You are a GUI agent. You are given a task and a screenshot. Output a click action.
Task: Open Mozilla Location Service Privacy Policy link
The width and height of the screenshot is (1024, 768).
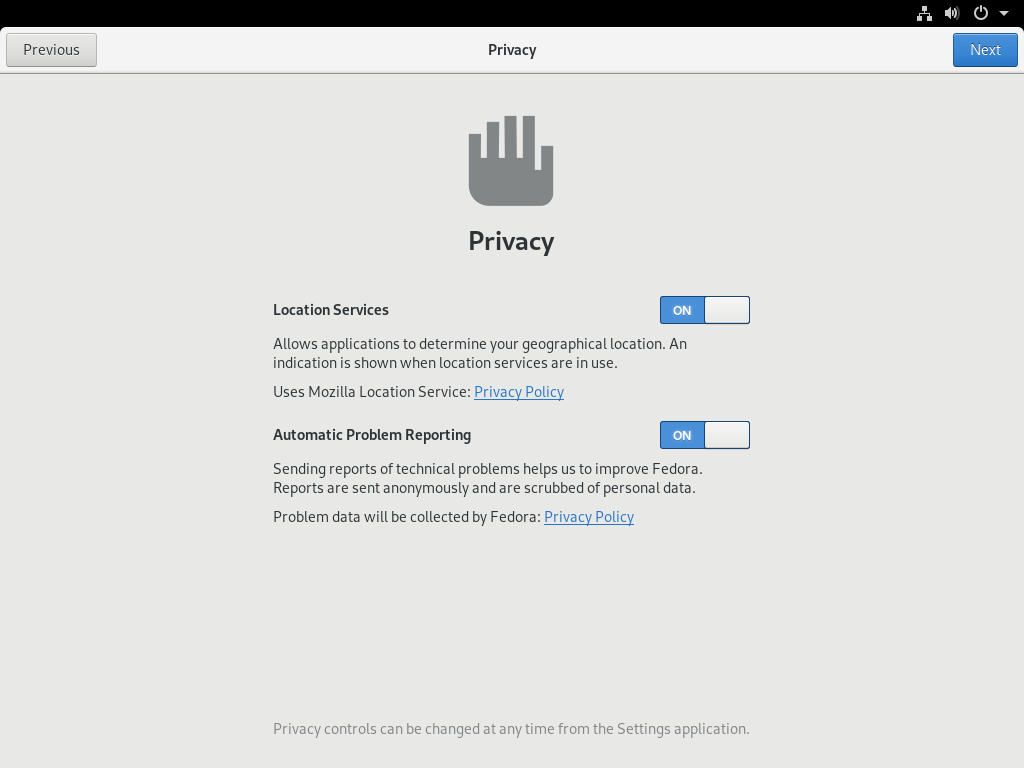pos(519,392)
